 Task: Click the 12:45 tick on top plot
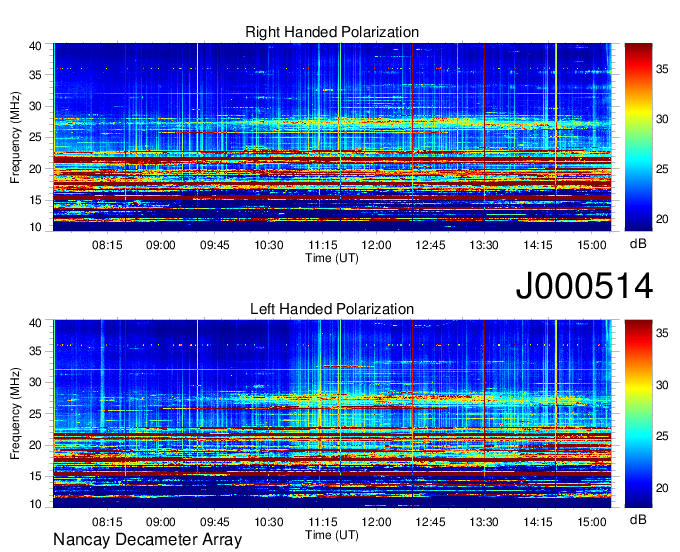click(430, 245)
